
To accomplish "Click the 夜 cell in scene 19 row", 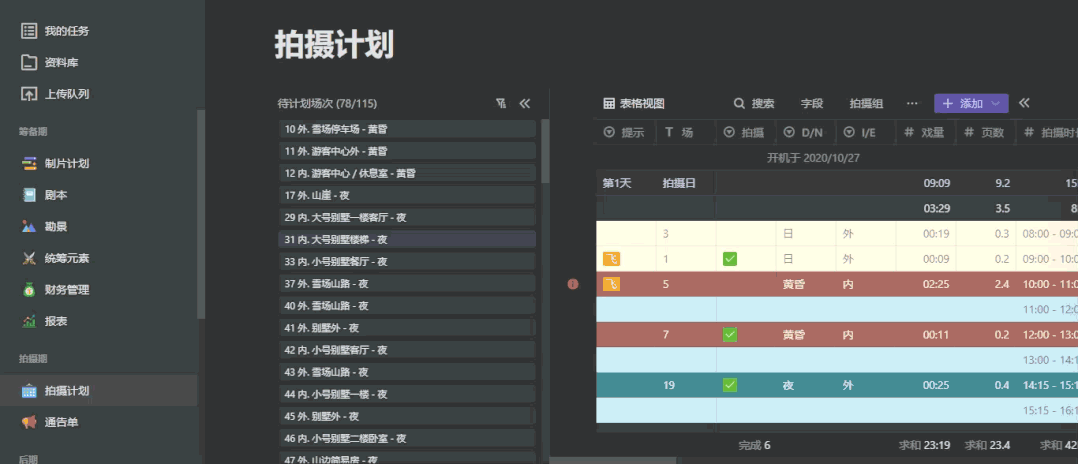I will (x=806, y=385).
